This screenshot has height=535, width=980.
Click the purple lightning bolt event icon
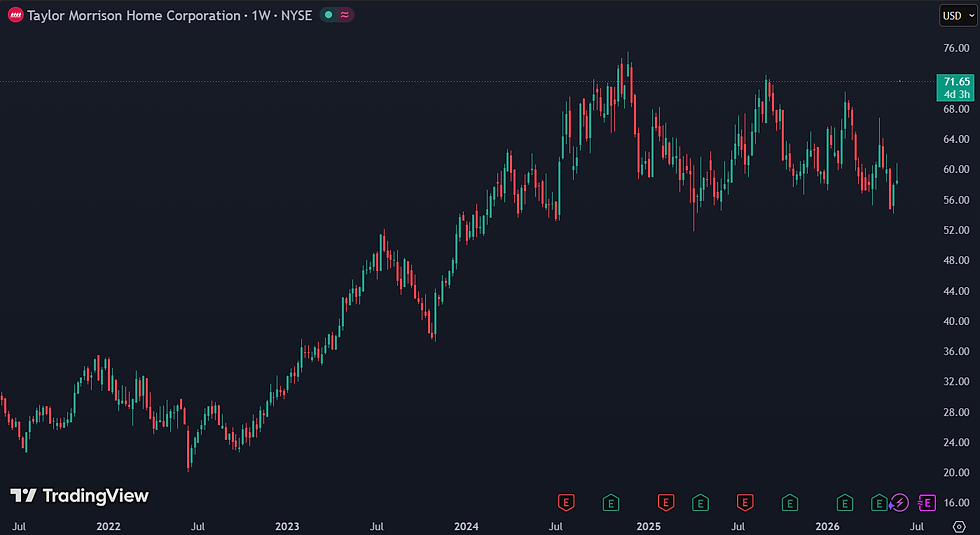[899, 502]
